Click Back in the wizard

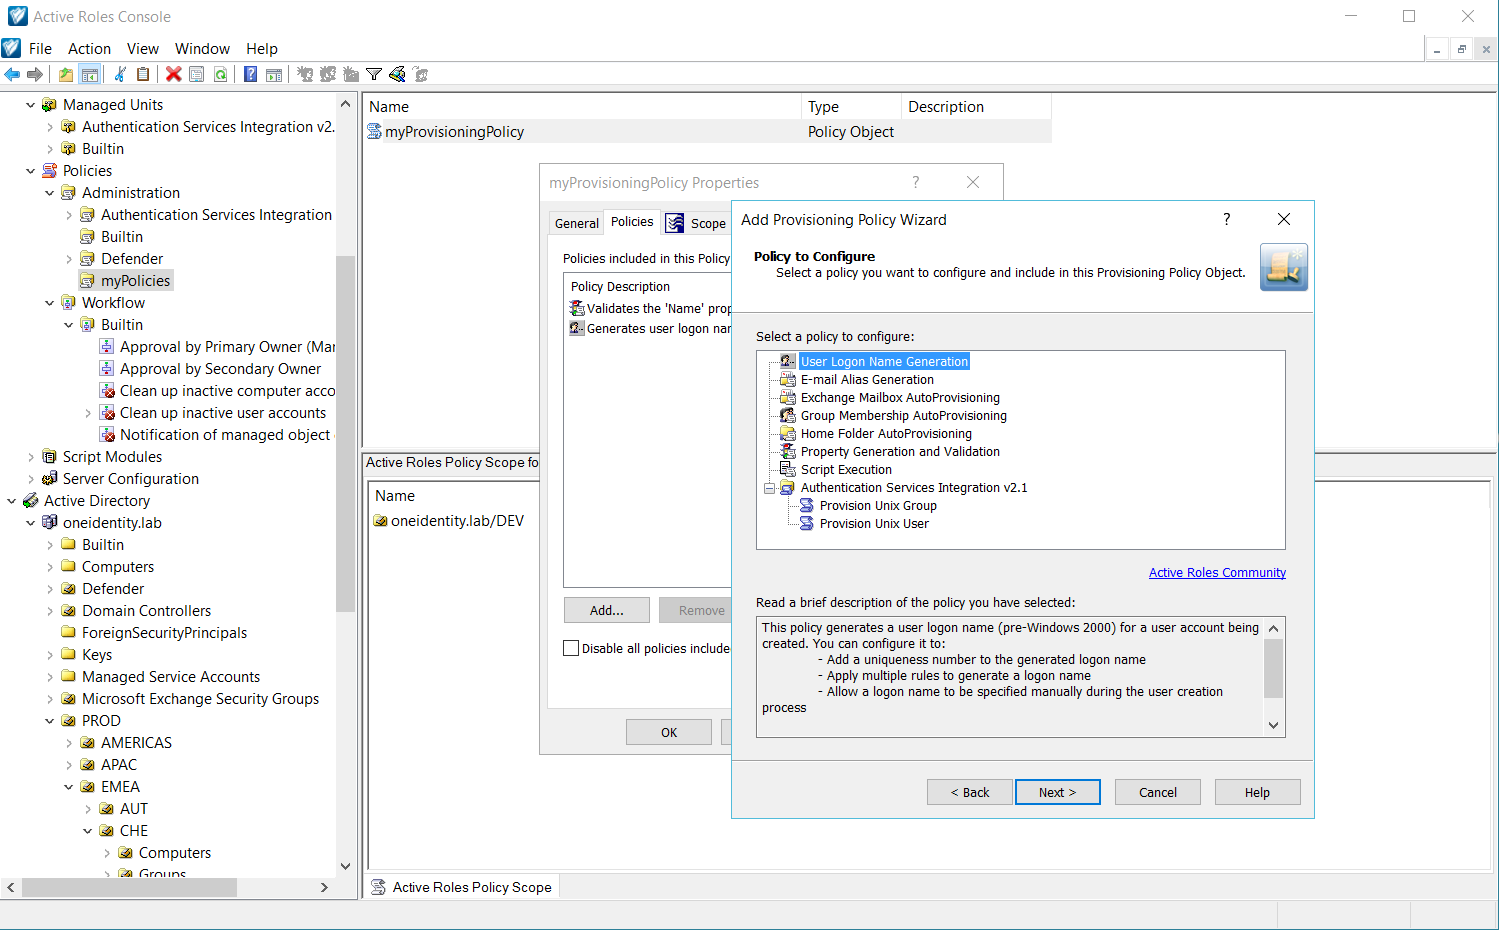tap(969, 792)
